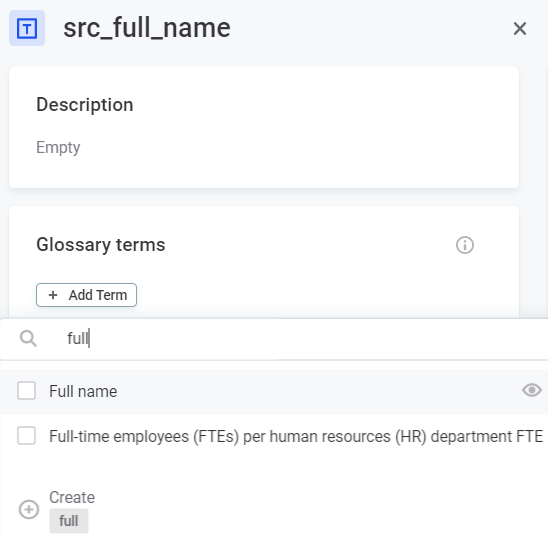The image size is (548, 542).
Task: Select Full-time employees per HR department term
Action: (x=296, y=436)
